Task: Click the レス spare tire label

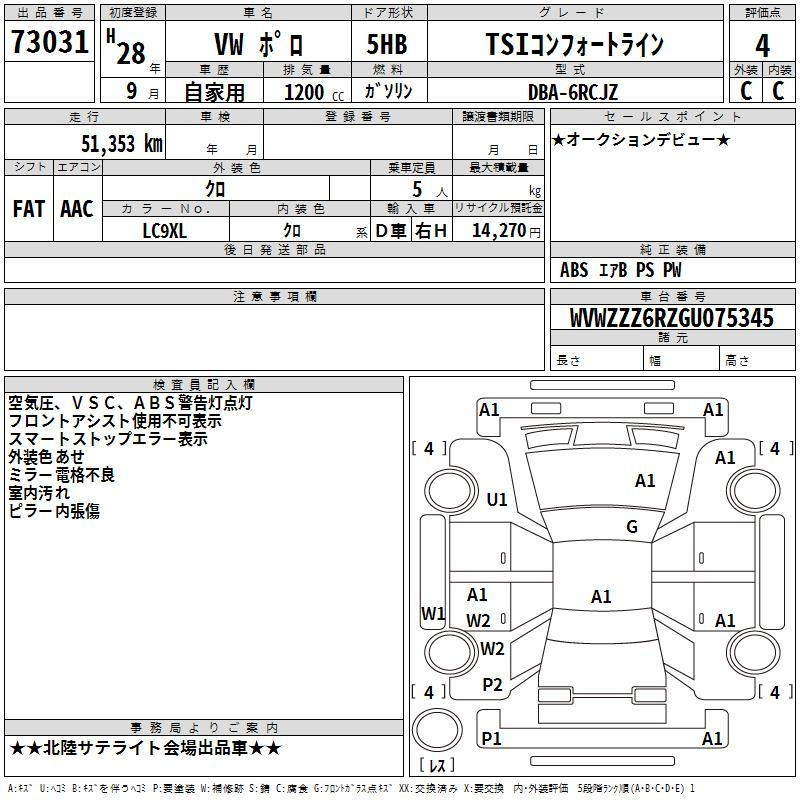Action: tap(437, 765)
